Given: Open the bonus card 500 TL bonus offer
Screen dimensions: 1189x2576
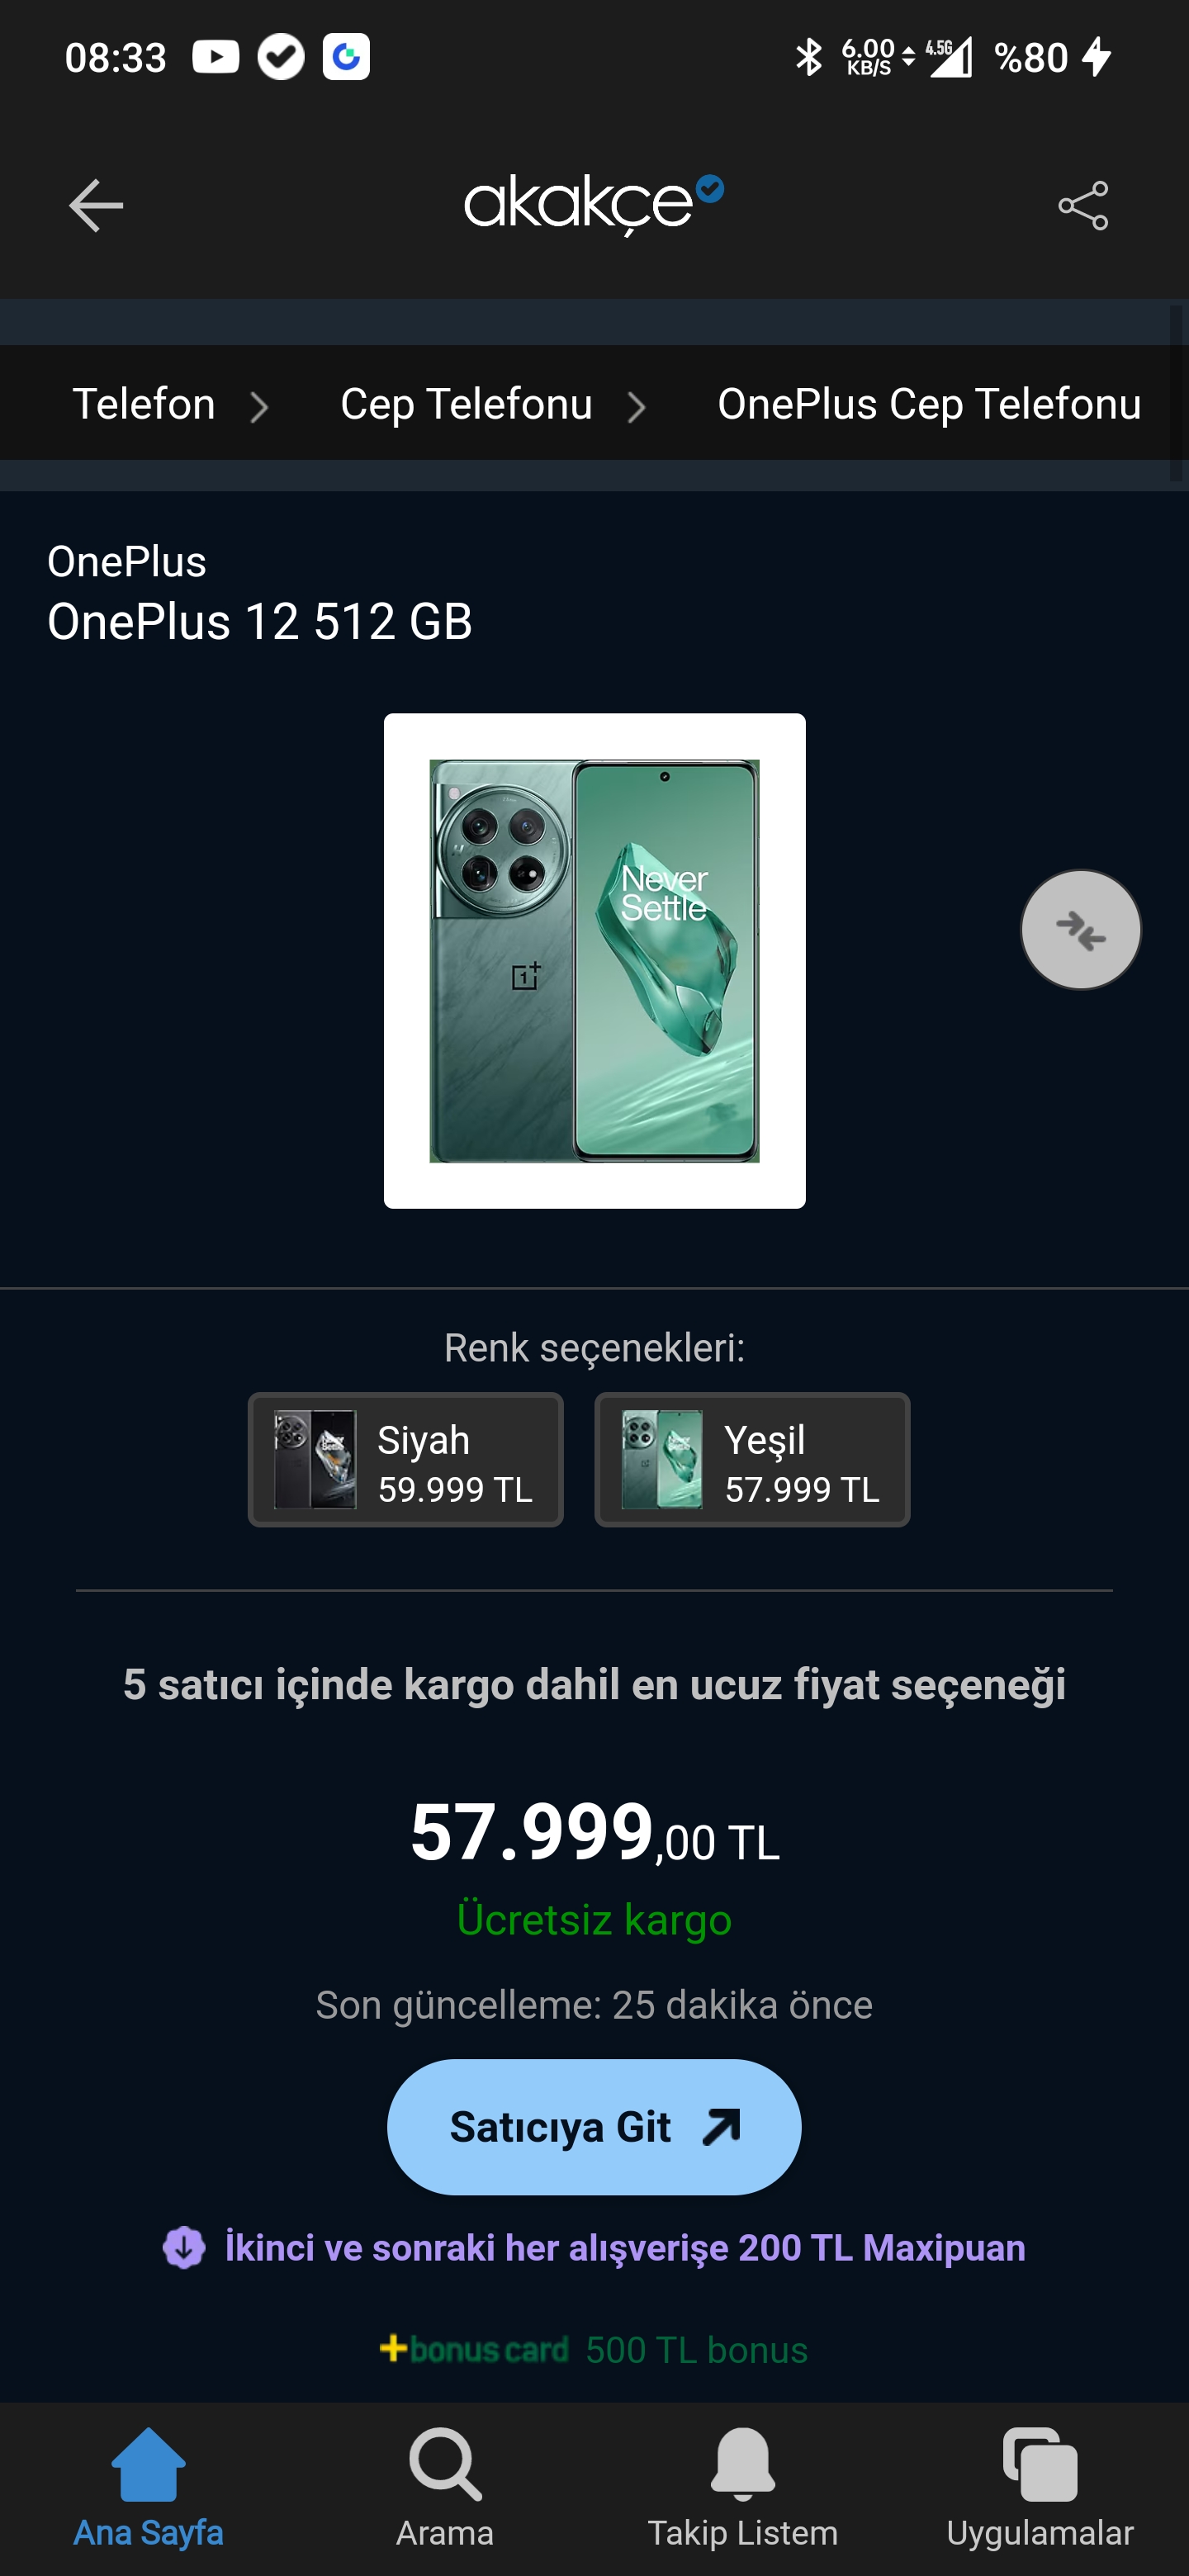Looking at the screenshot, I should (x=594, y=2349).
